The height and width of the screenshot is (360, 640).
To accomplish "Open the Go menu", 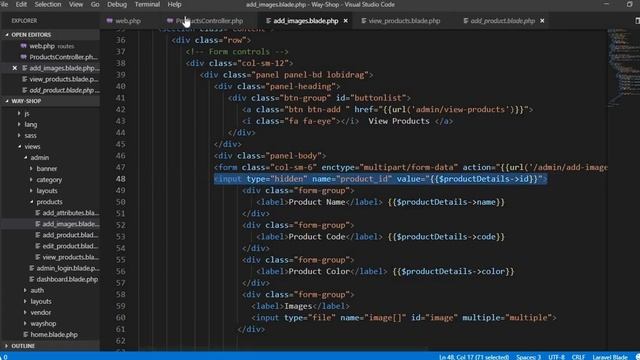I will point(95,4).
